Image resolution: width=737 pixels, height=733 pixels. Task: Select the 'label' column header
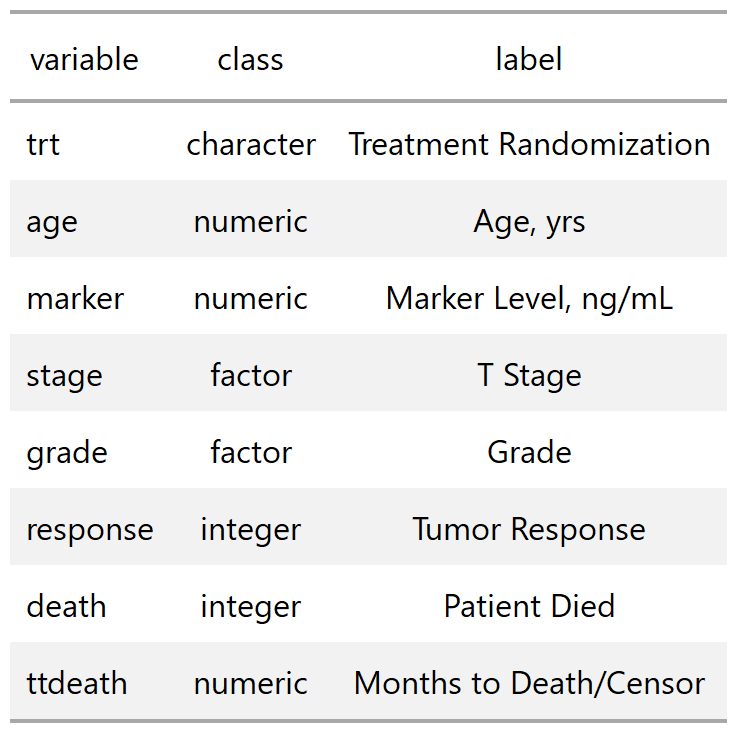pos(529,60)
